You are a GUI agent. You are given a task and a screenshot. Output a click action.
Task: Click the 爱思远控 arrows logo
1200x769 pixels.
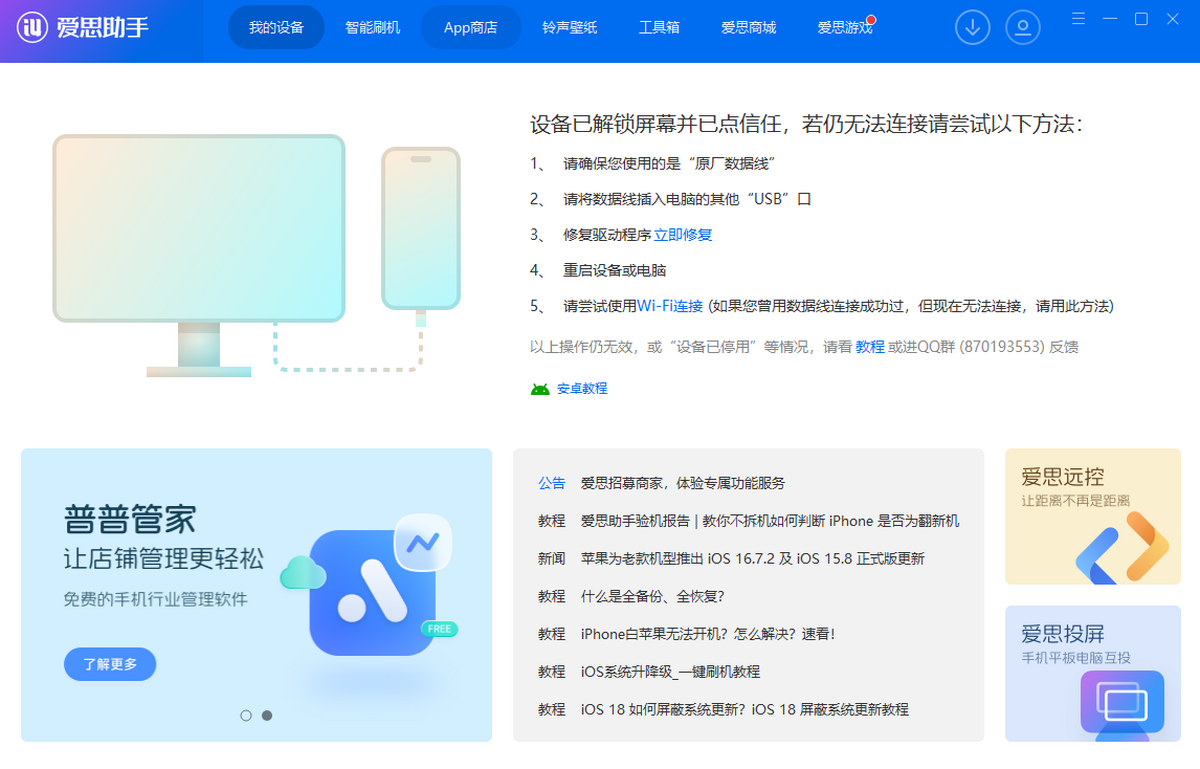pyautogui.click(x=1122, y=548)
